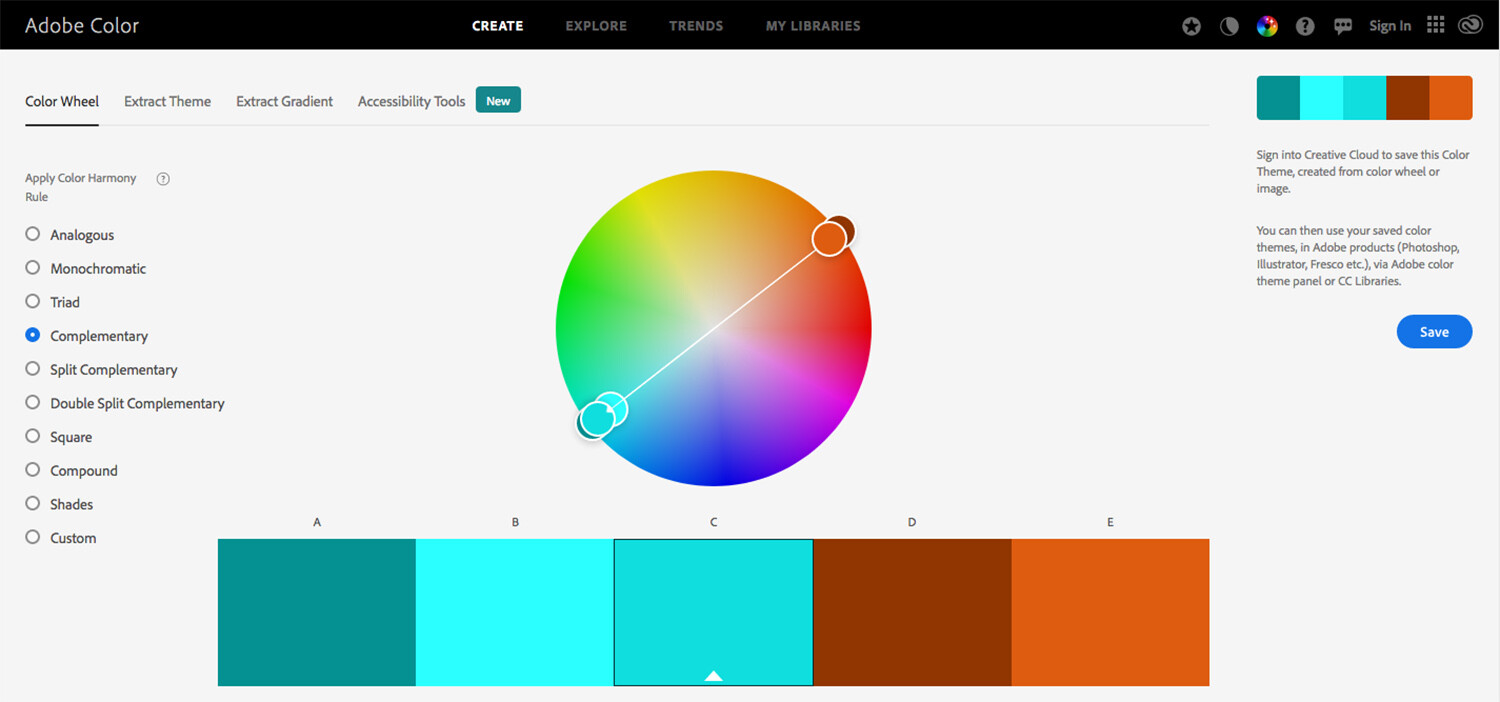Image resolution: width=1500 pixels, height=702 pixels.
Task: Click the Adobe Color wheel logo icon
Action: coord(1267,26)
